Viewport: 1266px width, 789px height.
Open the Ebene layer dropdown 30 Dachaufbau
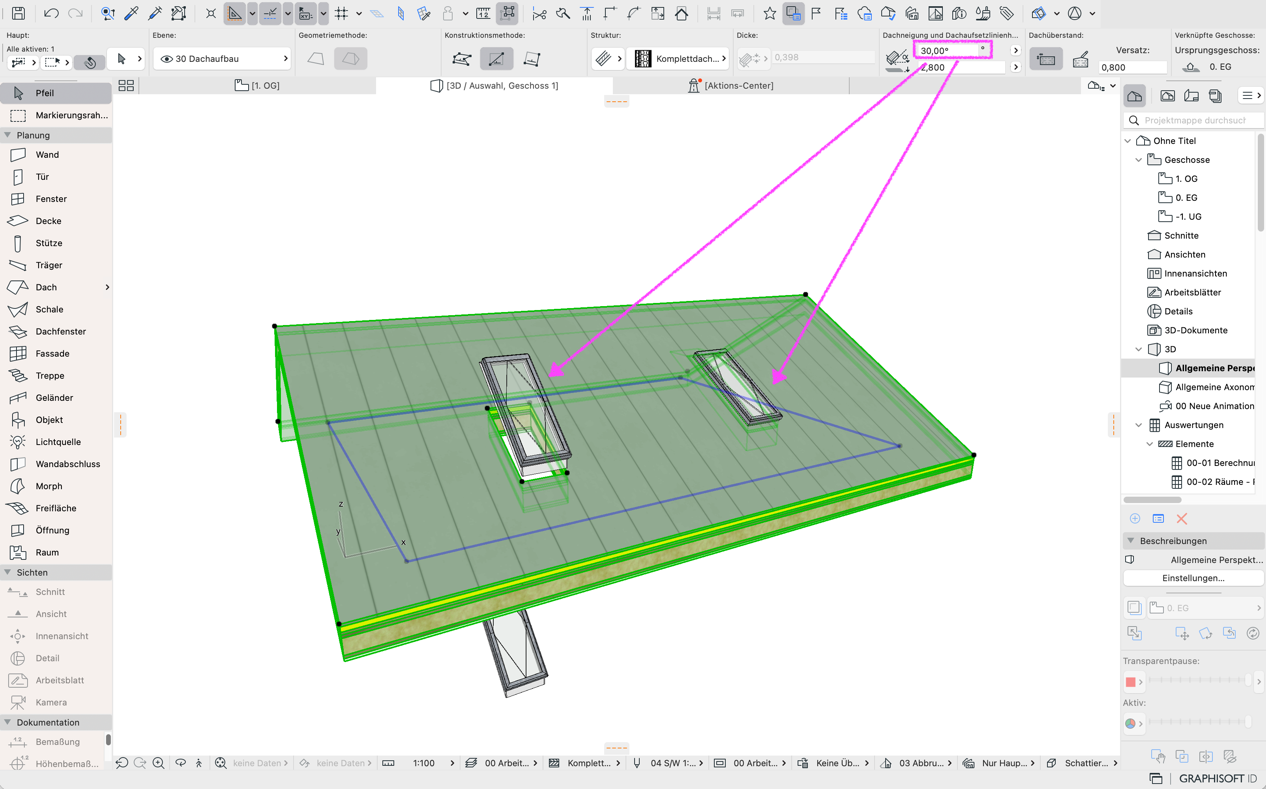222,59
